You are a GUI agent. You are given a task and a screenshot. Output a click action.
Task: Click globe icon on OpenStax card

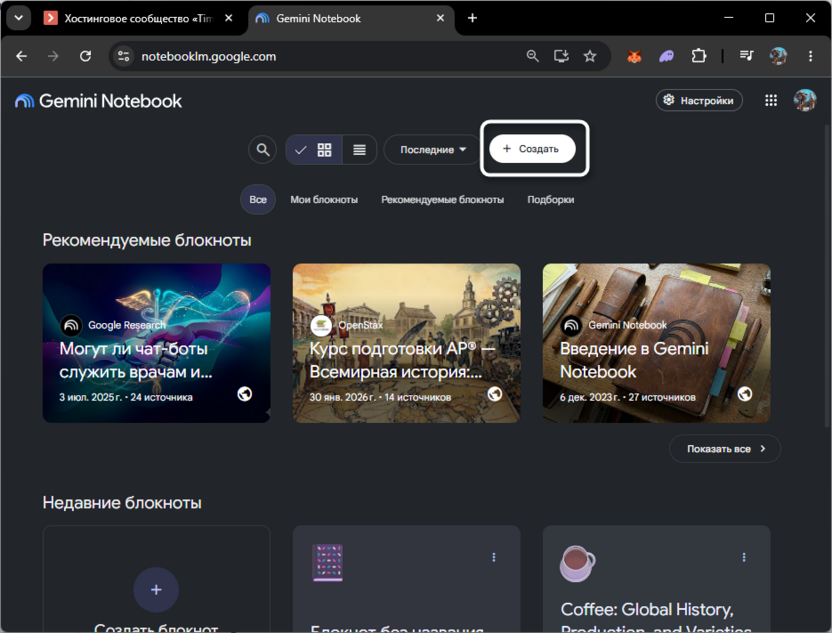tap(495, 394)
